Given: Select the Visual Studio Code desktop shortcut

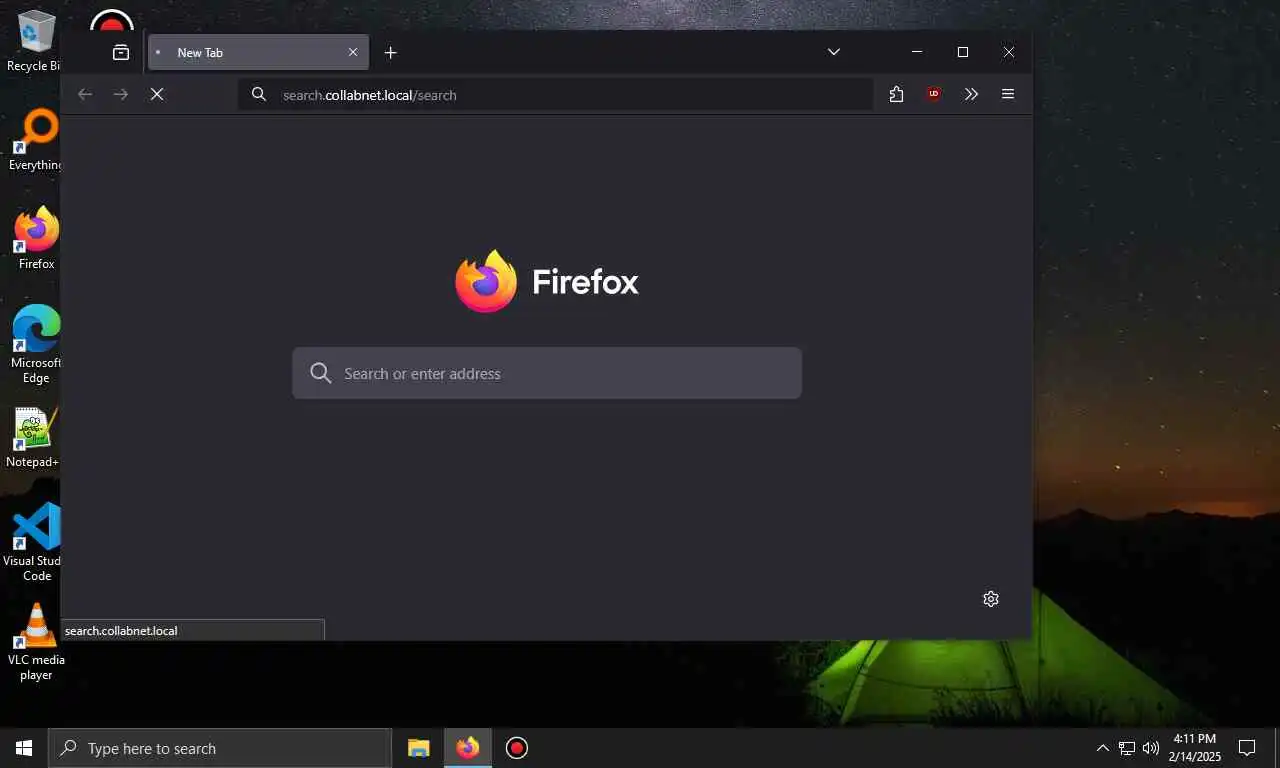Looking at the screenshot, I should (x=34, y=542).
